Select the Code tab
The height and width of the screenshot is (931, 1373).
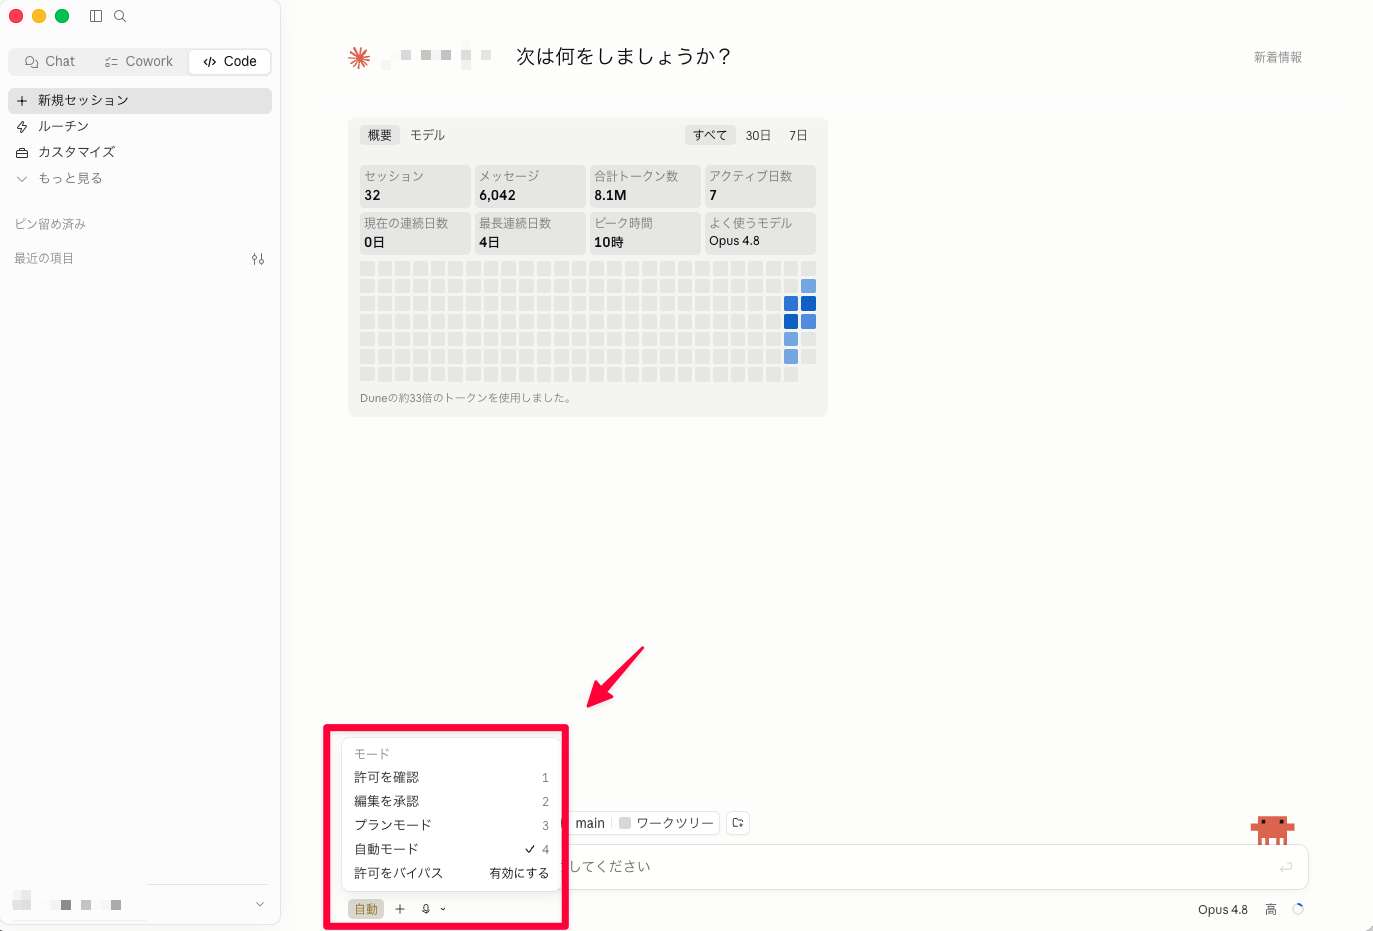[230, 61]
